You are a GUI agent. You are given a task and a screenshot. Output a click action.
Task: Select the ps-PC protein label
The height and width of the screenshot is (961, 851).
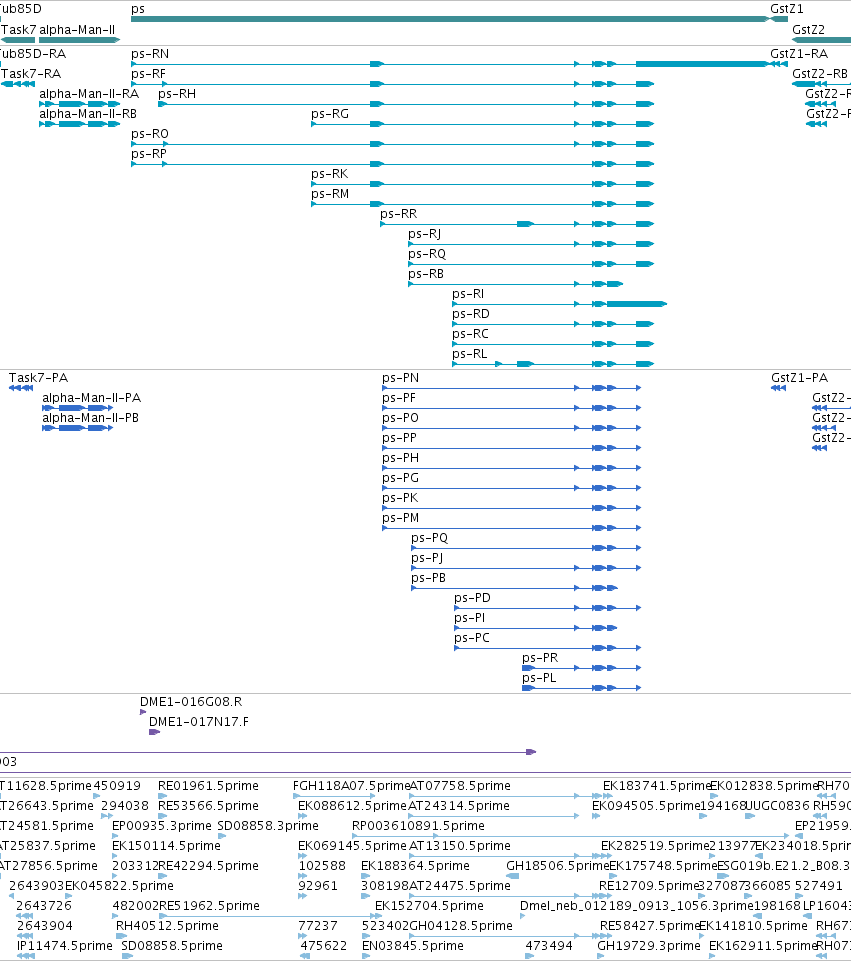pos(472,638)
